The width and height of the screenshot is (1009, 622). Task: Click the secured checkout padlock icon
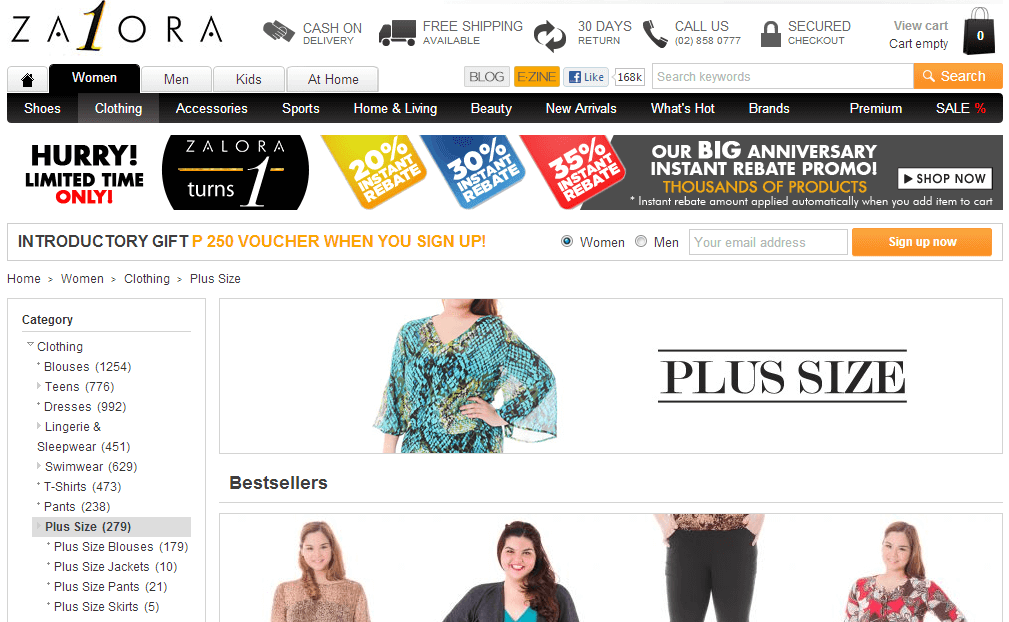(x=770, y=33)
